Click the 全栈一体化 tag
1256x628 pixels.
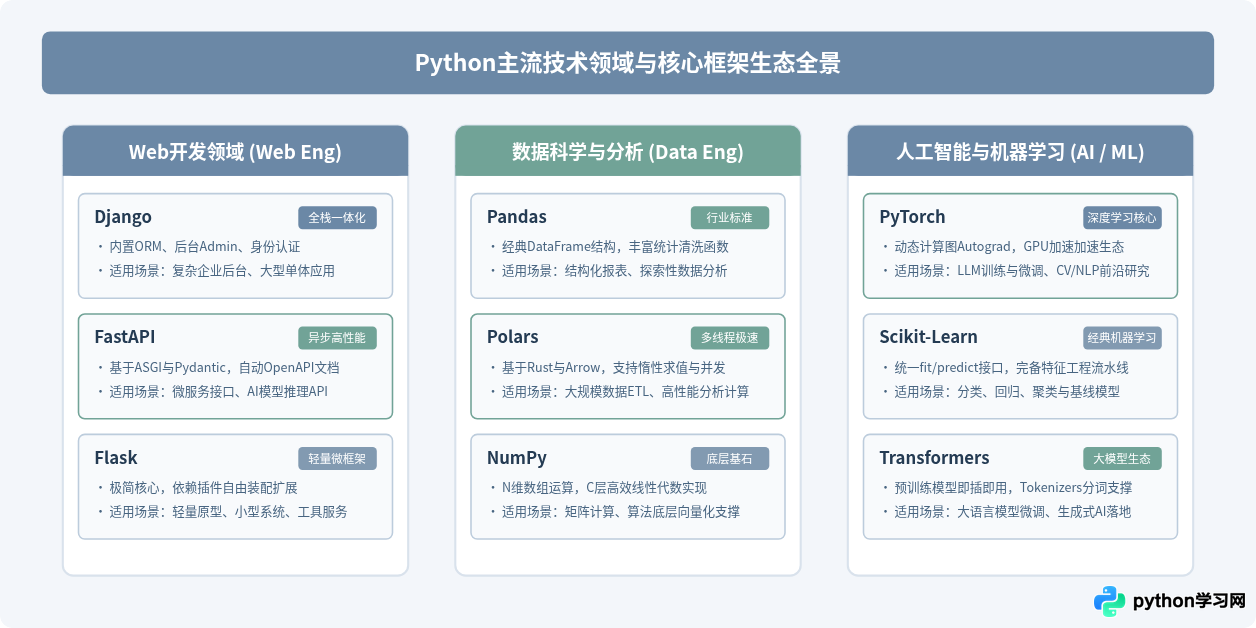337,218
